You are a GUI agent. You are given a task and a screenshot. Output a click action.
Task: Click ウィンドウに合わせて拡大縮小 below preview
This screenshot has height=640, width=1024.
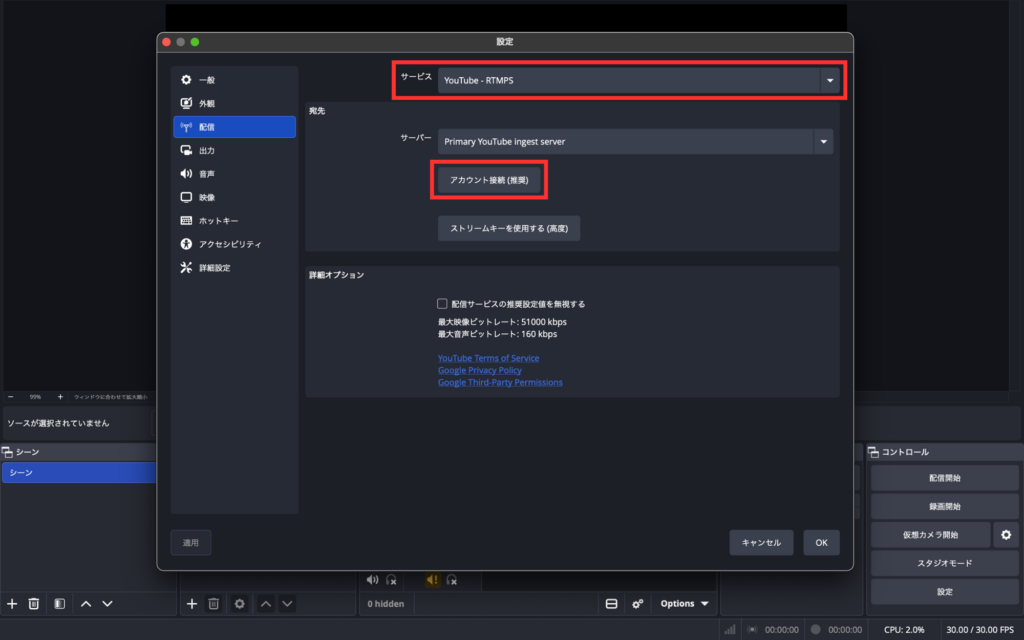click(x=110, y=397)
